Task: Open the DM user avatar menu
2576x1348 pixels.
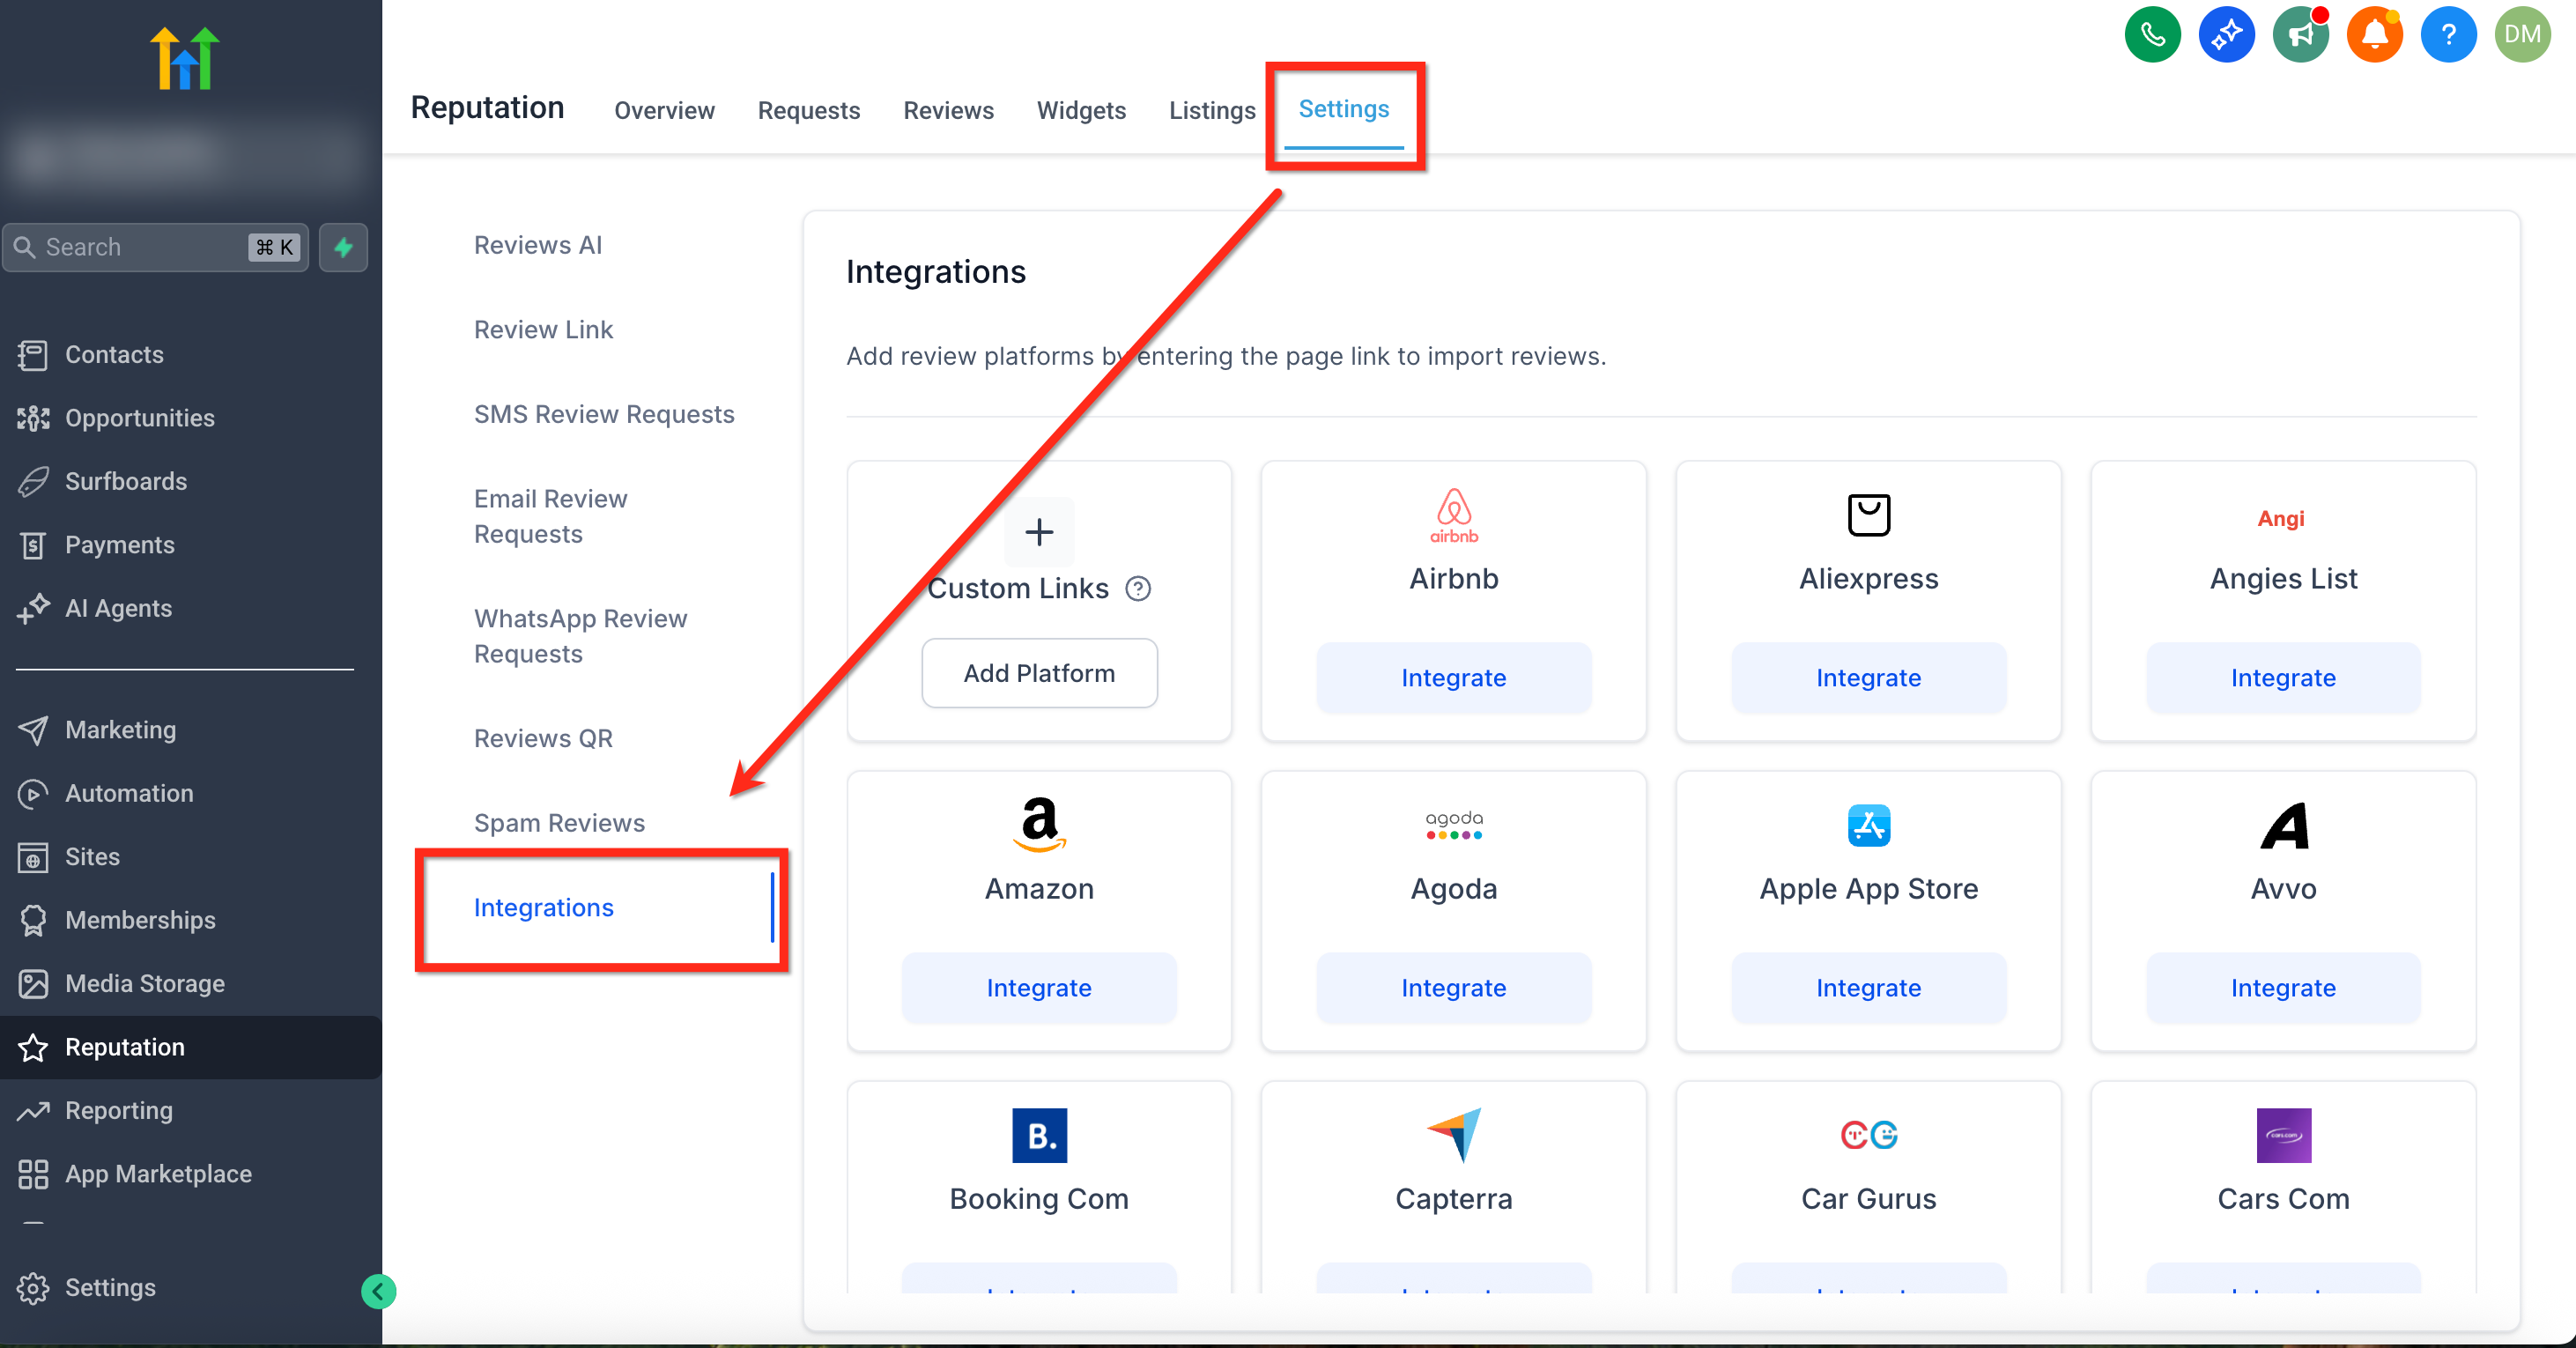Action: coord(2522,35)
